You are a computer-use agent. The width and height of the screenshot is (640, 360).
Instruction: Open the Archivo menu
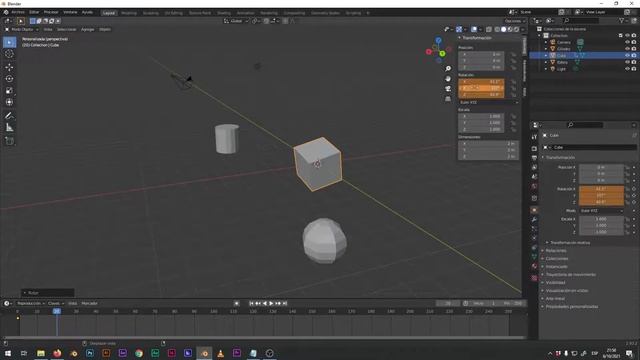coord(18,12)
